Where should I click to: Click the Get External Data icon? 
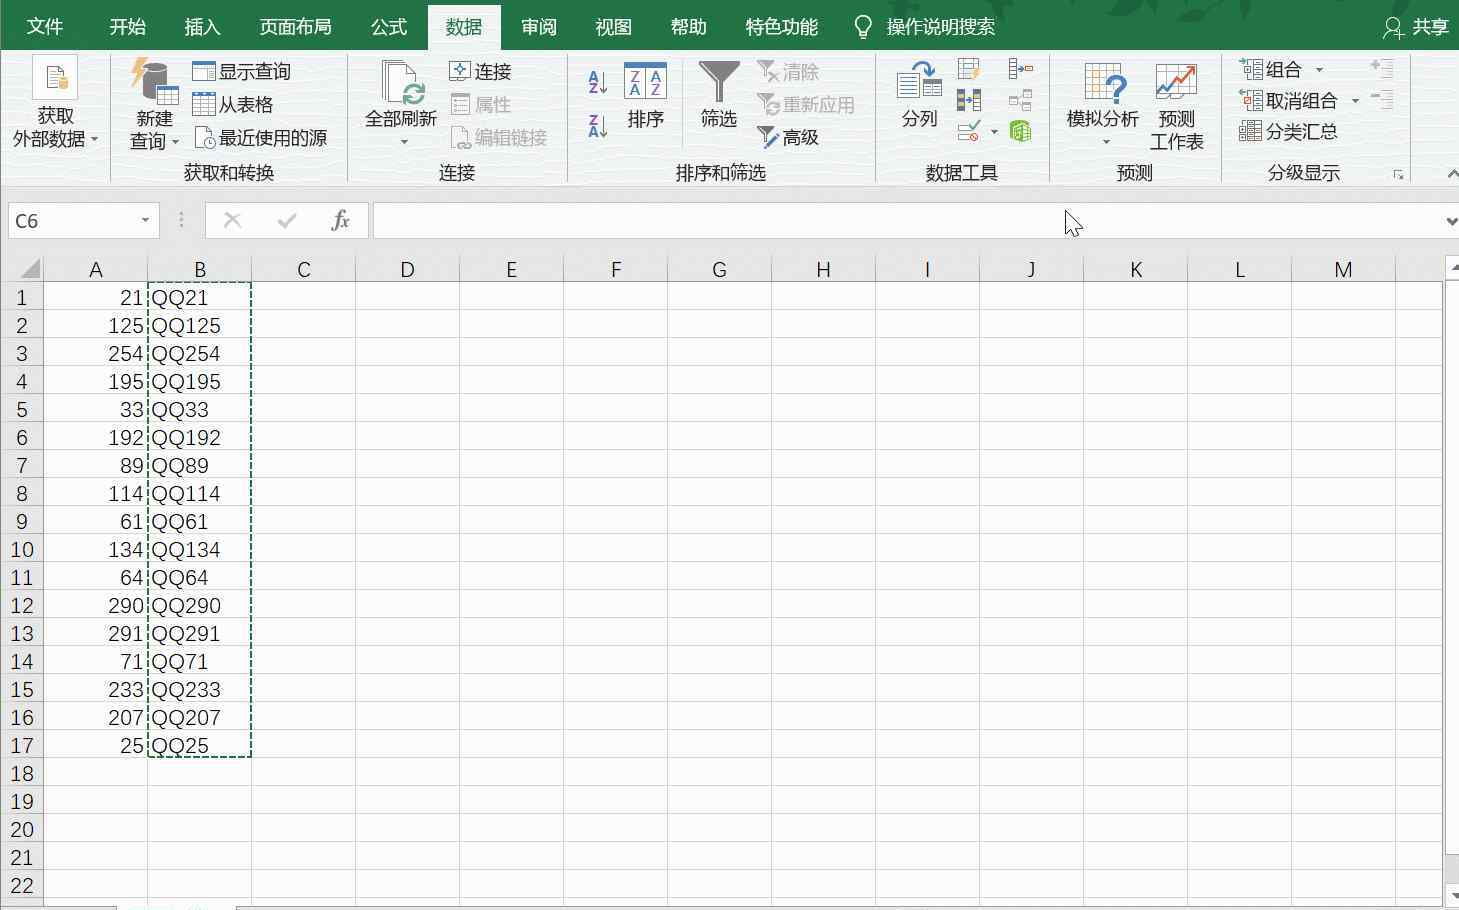55,79
